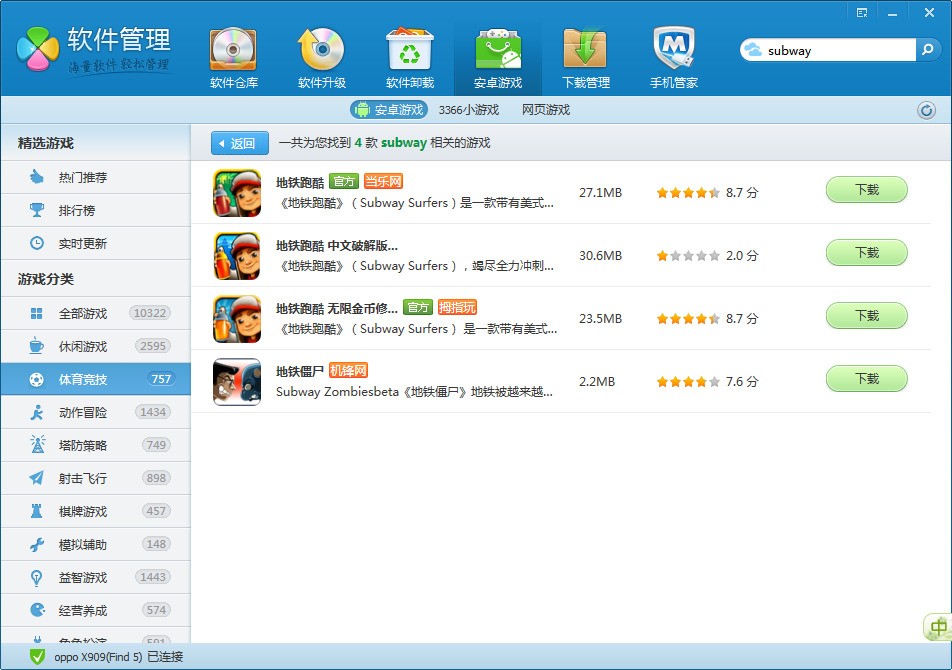
Task: Download 地铁跑酷 中文破解版 30.6MB
Action: pos(866,253)
